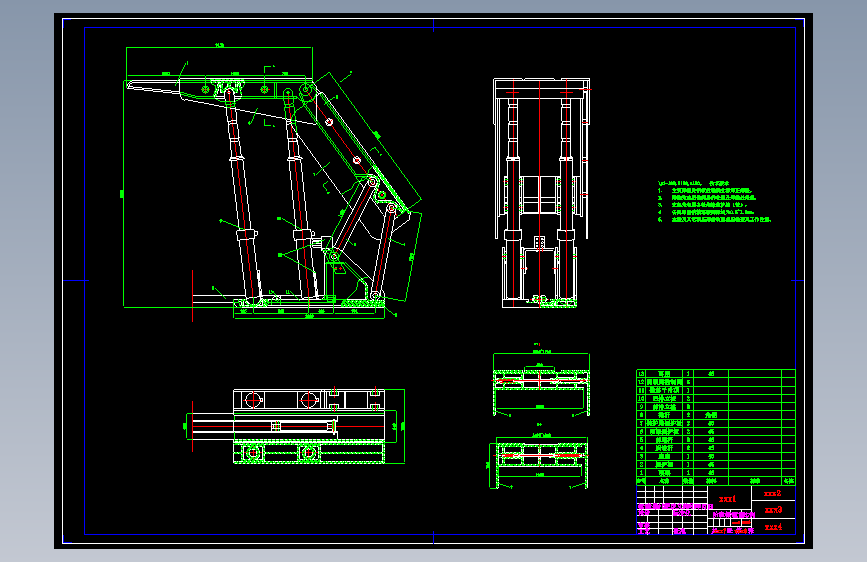Click the red "xxx1" title block text
Image resolution: width=867 pixels, height=562 pixels.
point(727,499)
